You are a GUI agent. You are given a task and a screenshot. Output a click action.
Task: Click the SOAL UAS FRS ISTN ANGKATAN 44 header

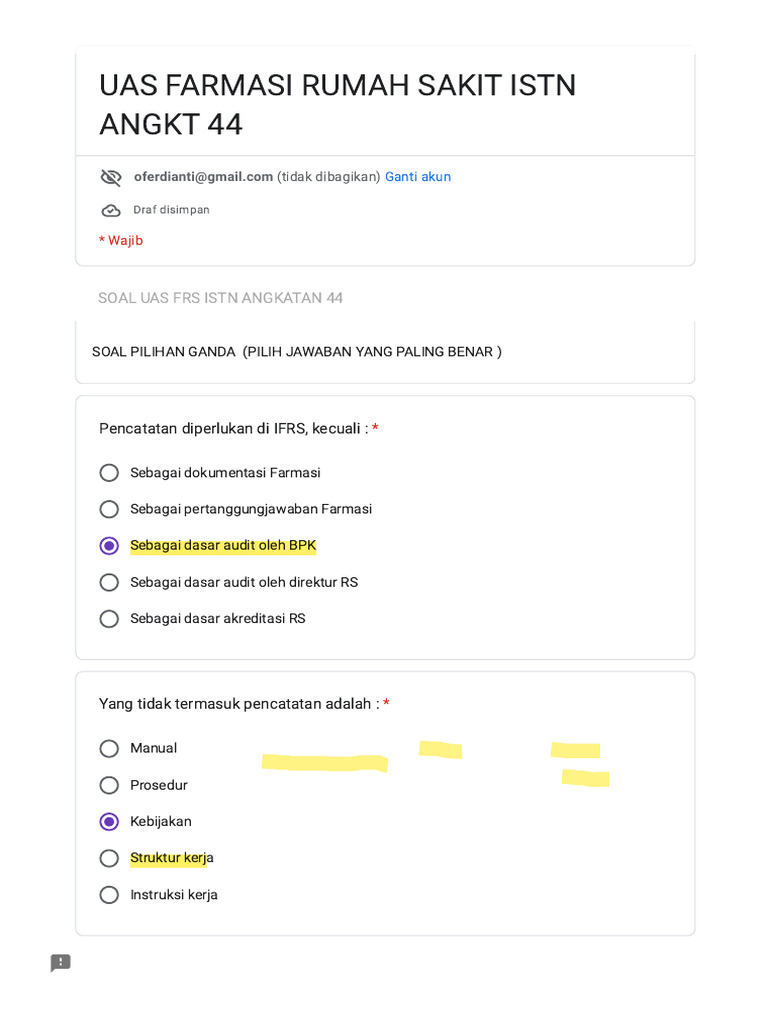pos(221,298)
